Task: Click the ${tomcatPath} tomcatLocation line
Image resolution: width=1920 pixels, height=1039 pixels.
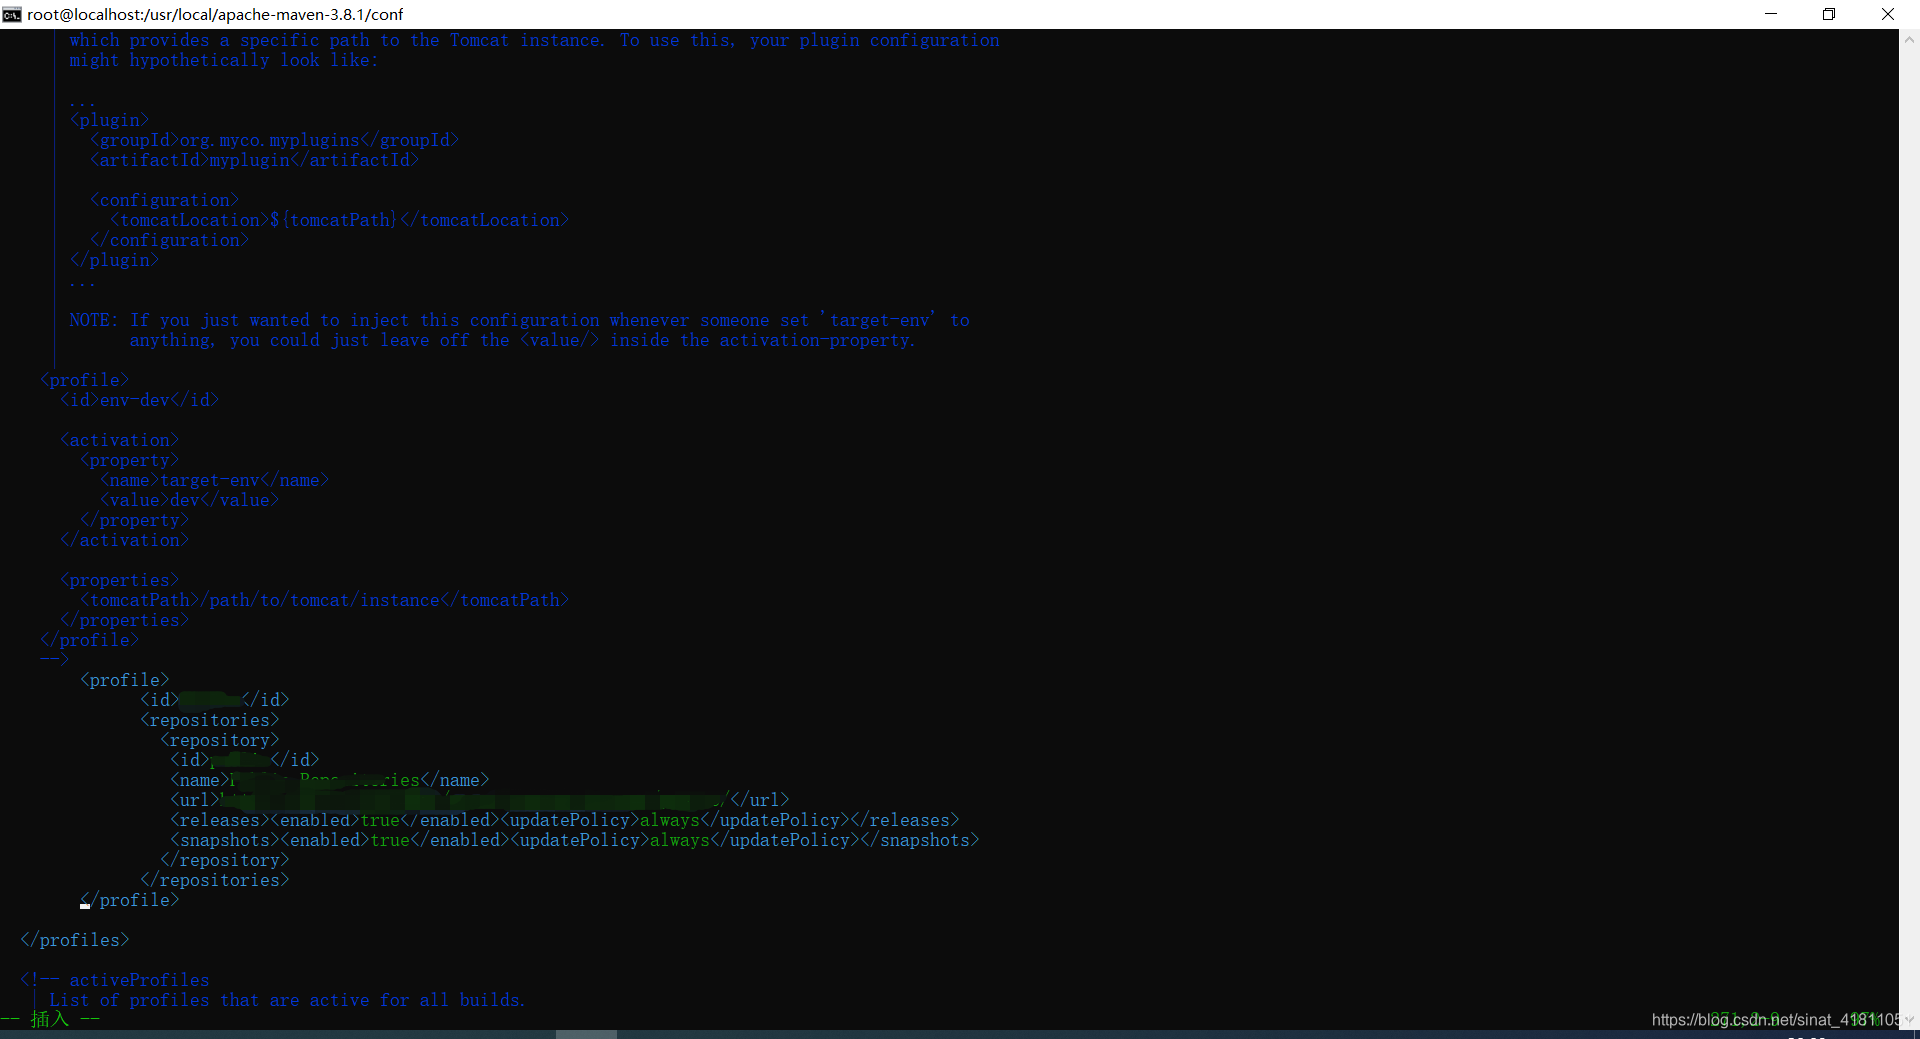Action: point(339,220)
